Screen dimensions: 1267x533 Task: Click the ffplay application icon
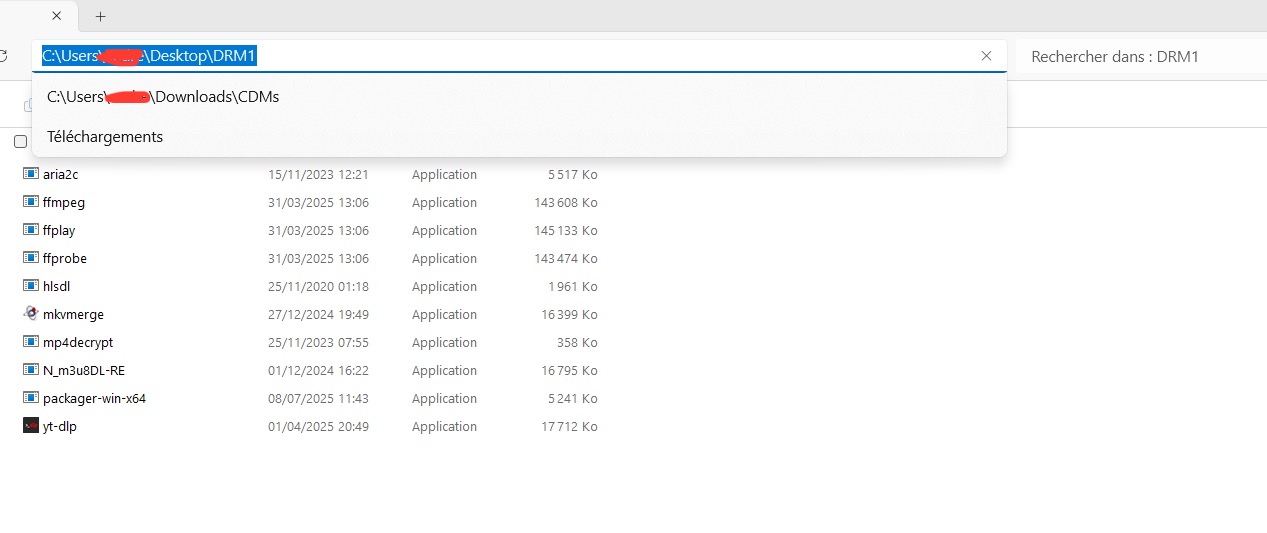coord(30,230)
